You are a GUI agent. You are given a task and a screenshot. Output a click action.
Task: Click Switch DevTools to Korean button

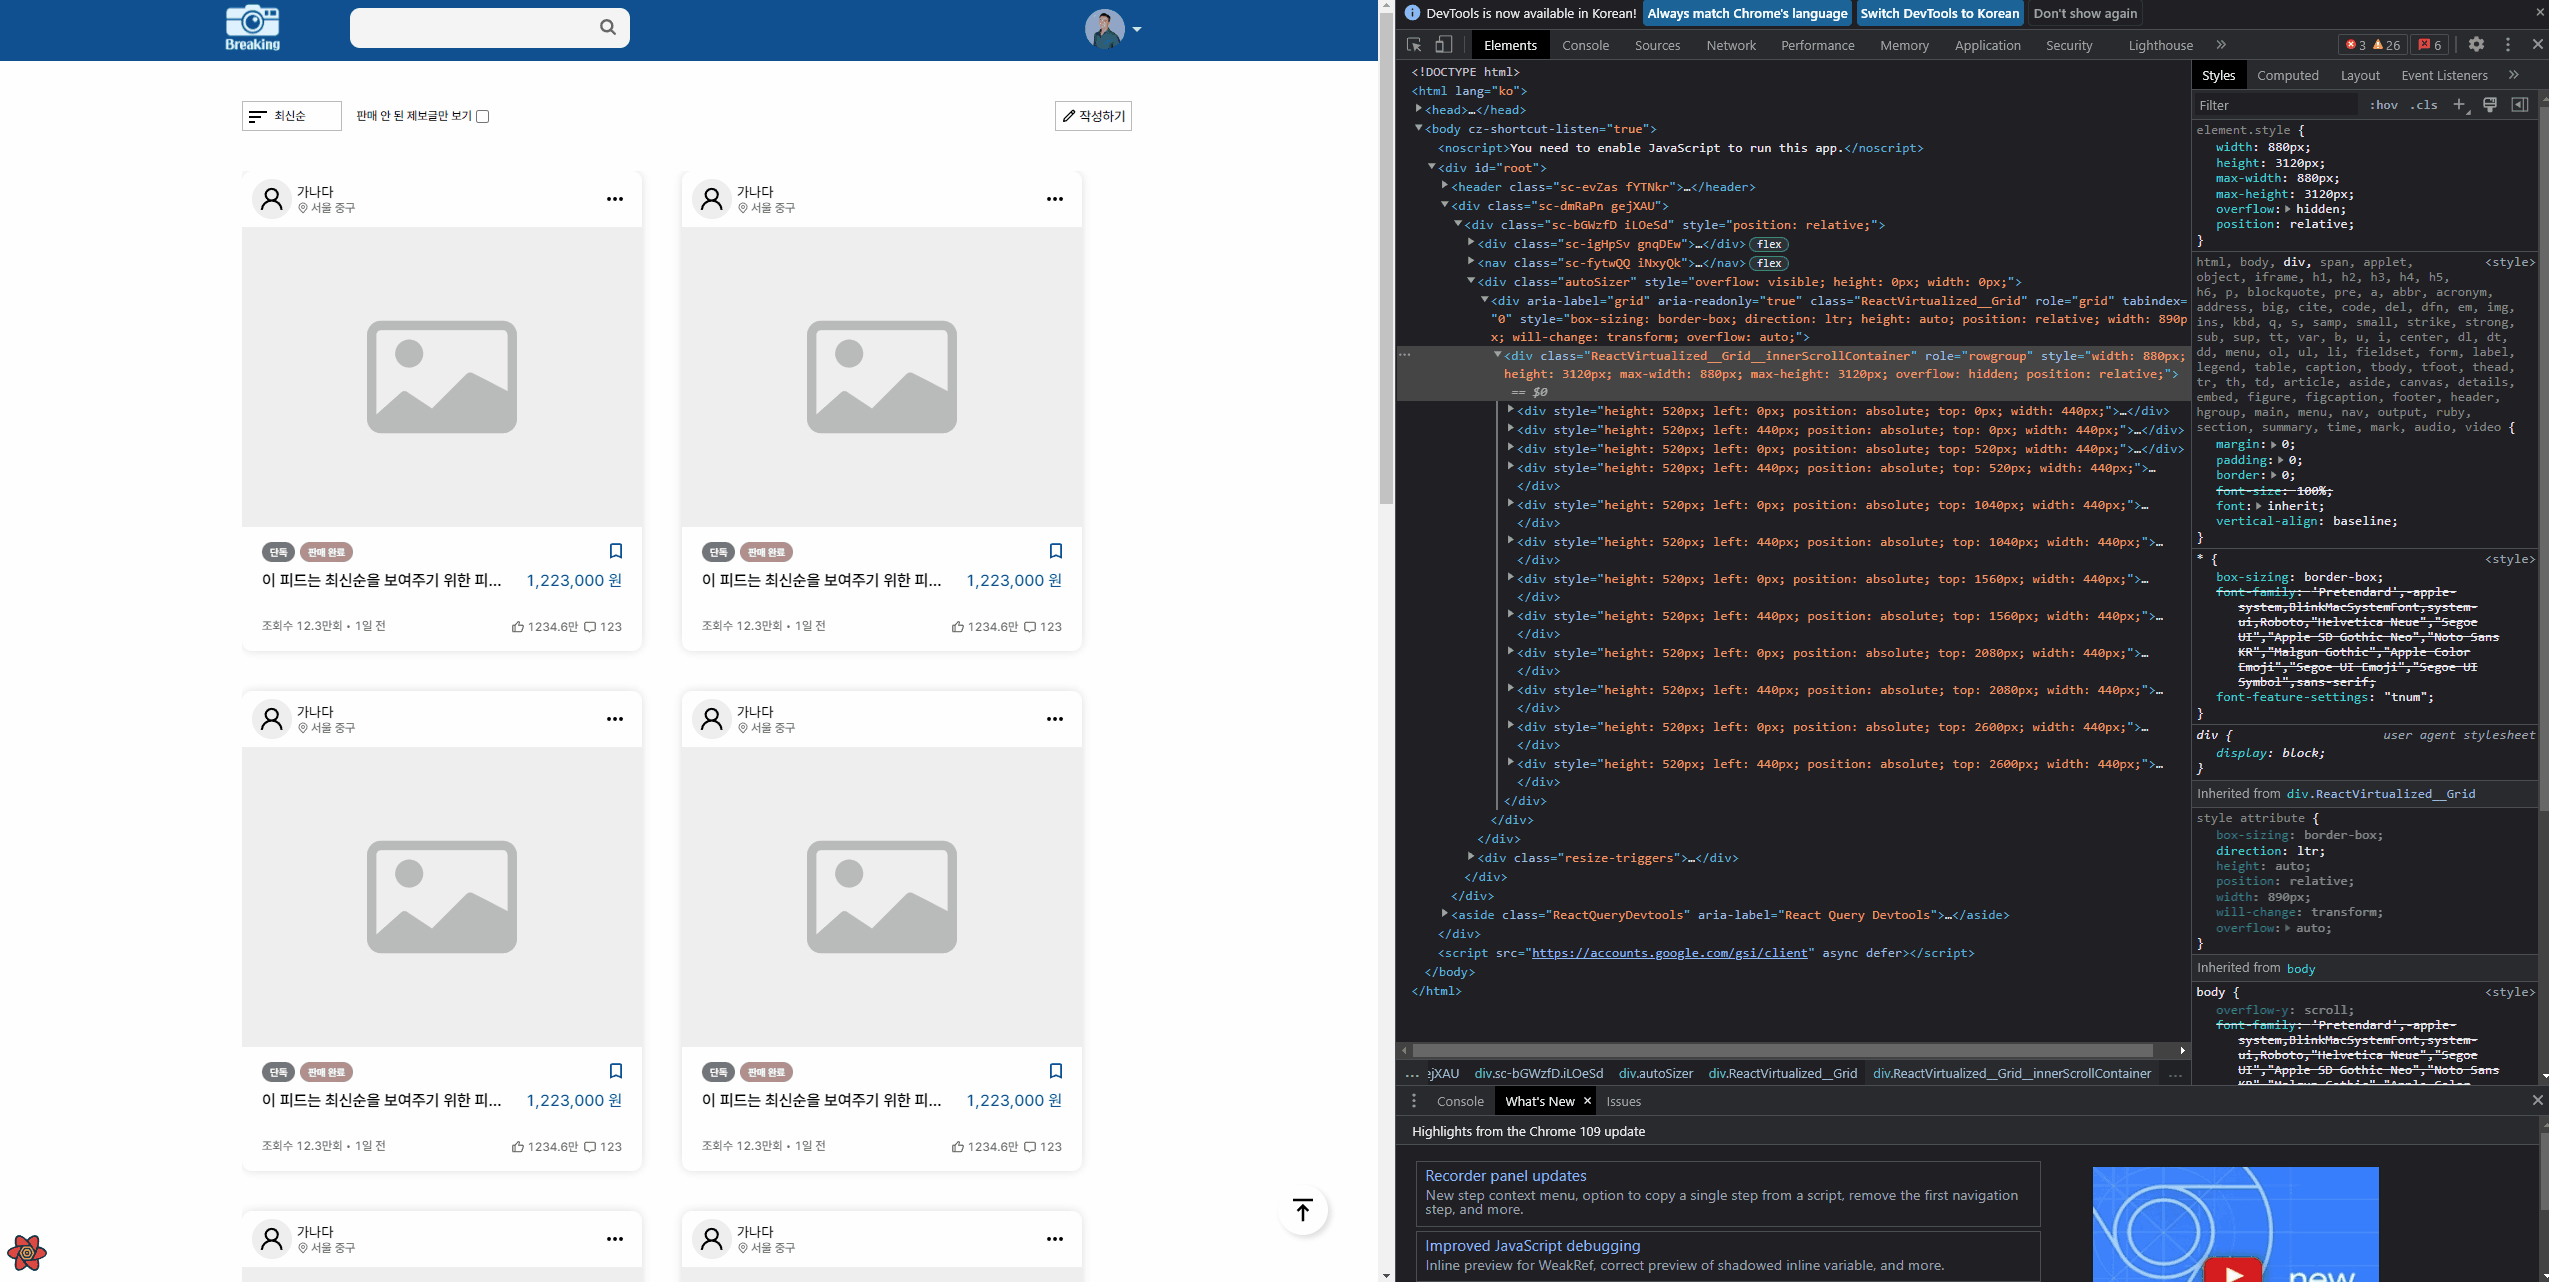pyautogui.click(x=1939, y=13)
